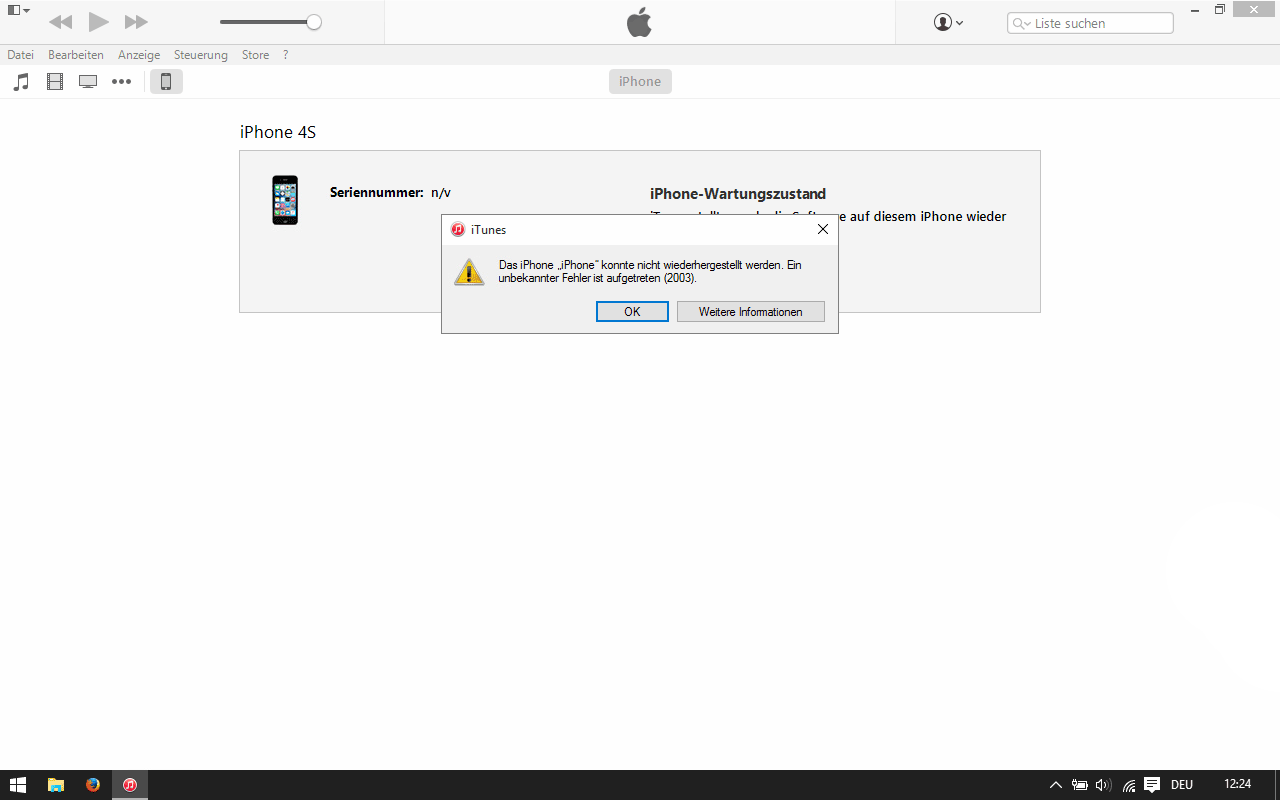
Task: Open the sidebar view menu dropdown
Action: 18,10
